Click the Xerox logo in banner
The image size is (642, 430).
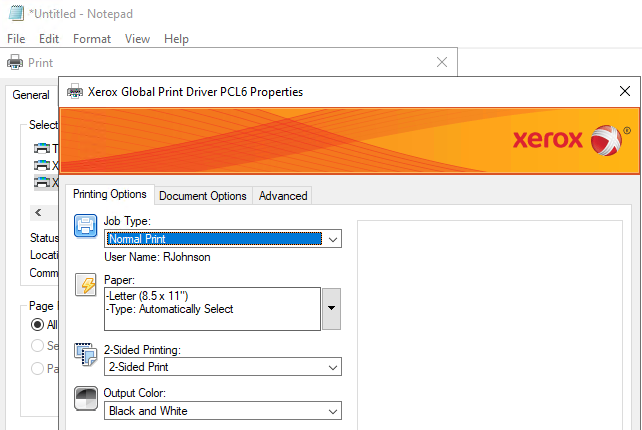(x=571, y=140)
